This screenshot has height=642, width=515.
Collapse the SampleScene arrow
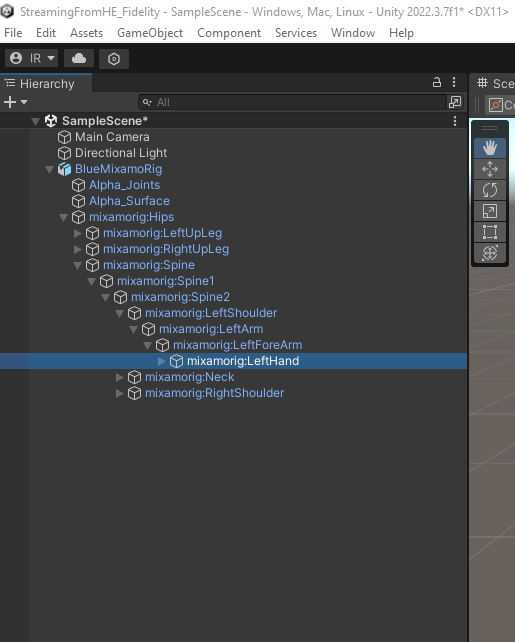pyautogui.click(x=36, y=121)
